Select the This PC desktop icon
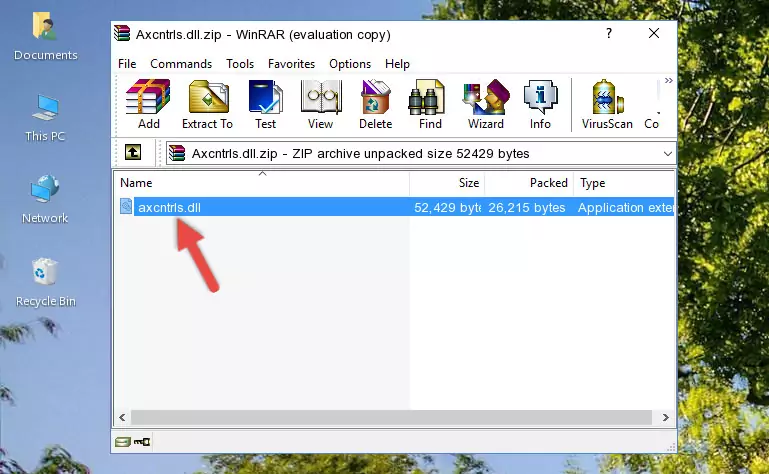The height and width of the screenshot is (474, 769). [45, 118]
